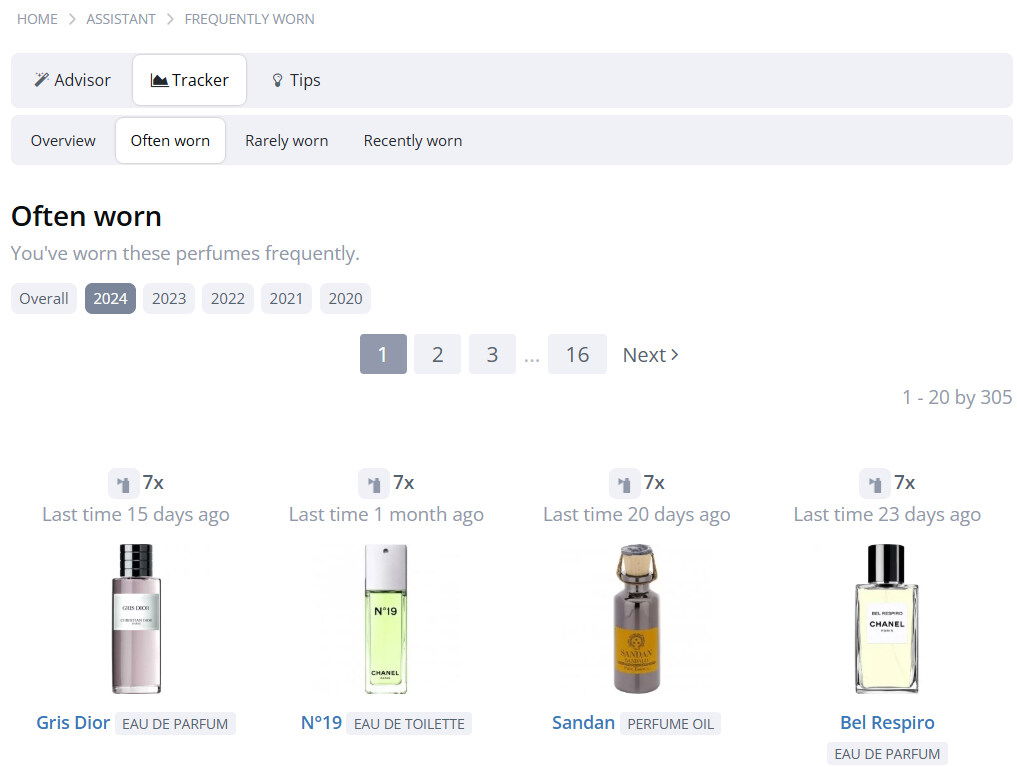Click spray icon above Sandan
The image size is (1017, 767).
pyautogui.click(x=625, y=484)
